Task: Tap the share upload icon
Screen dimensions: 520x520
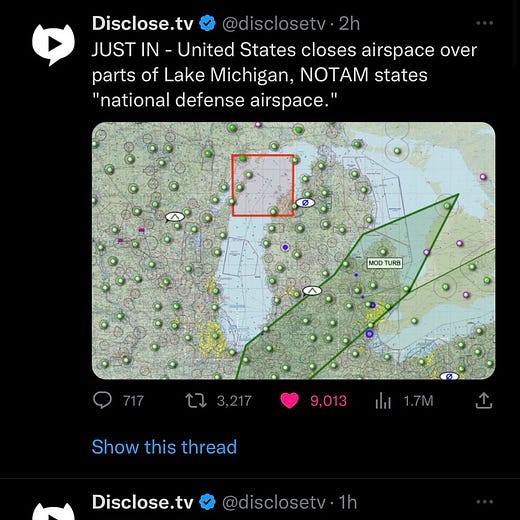Action: point(484,400)
